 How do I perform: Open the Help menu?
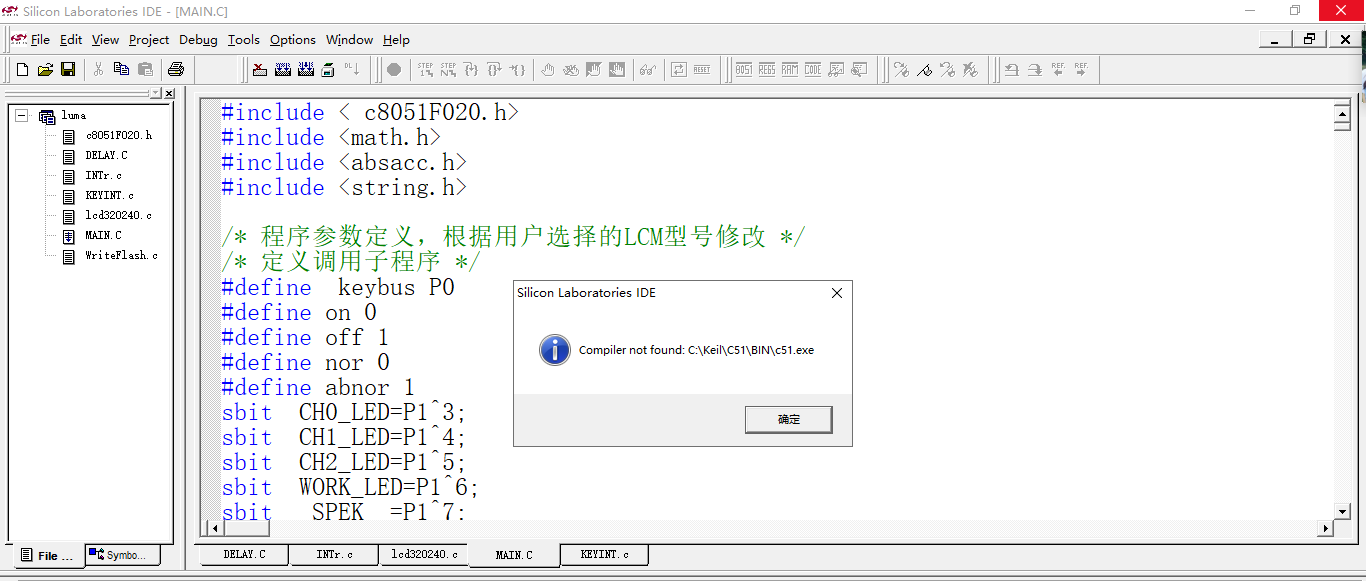pos(396,40)
